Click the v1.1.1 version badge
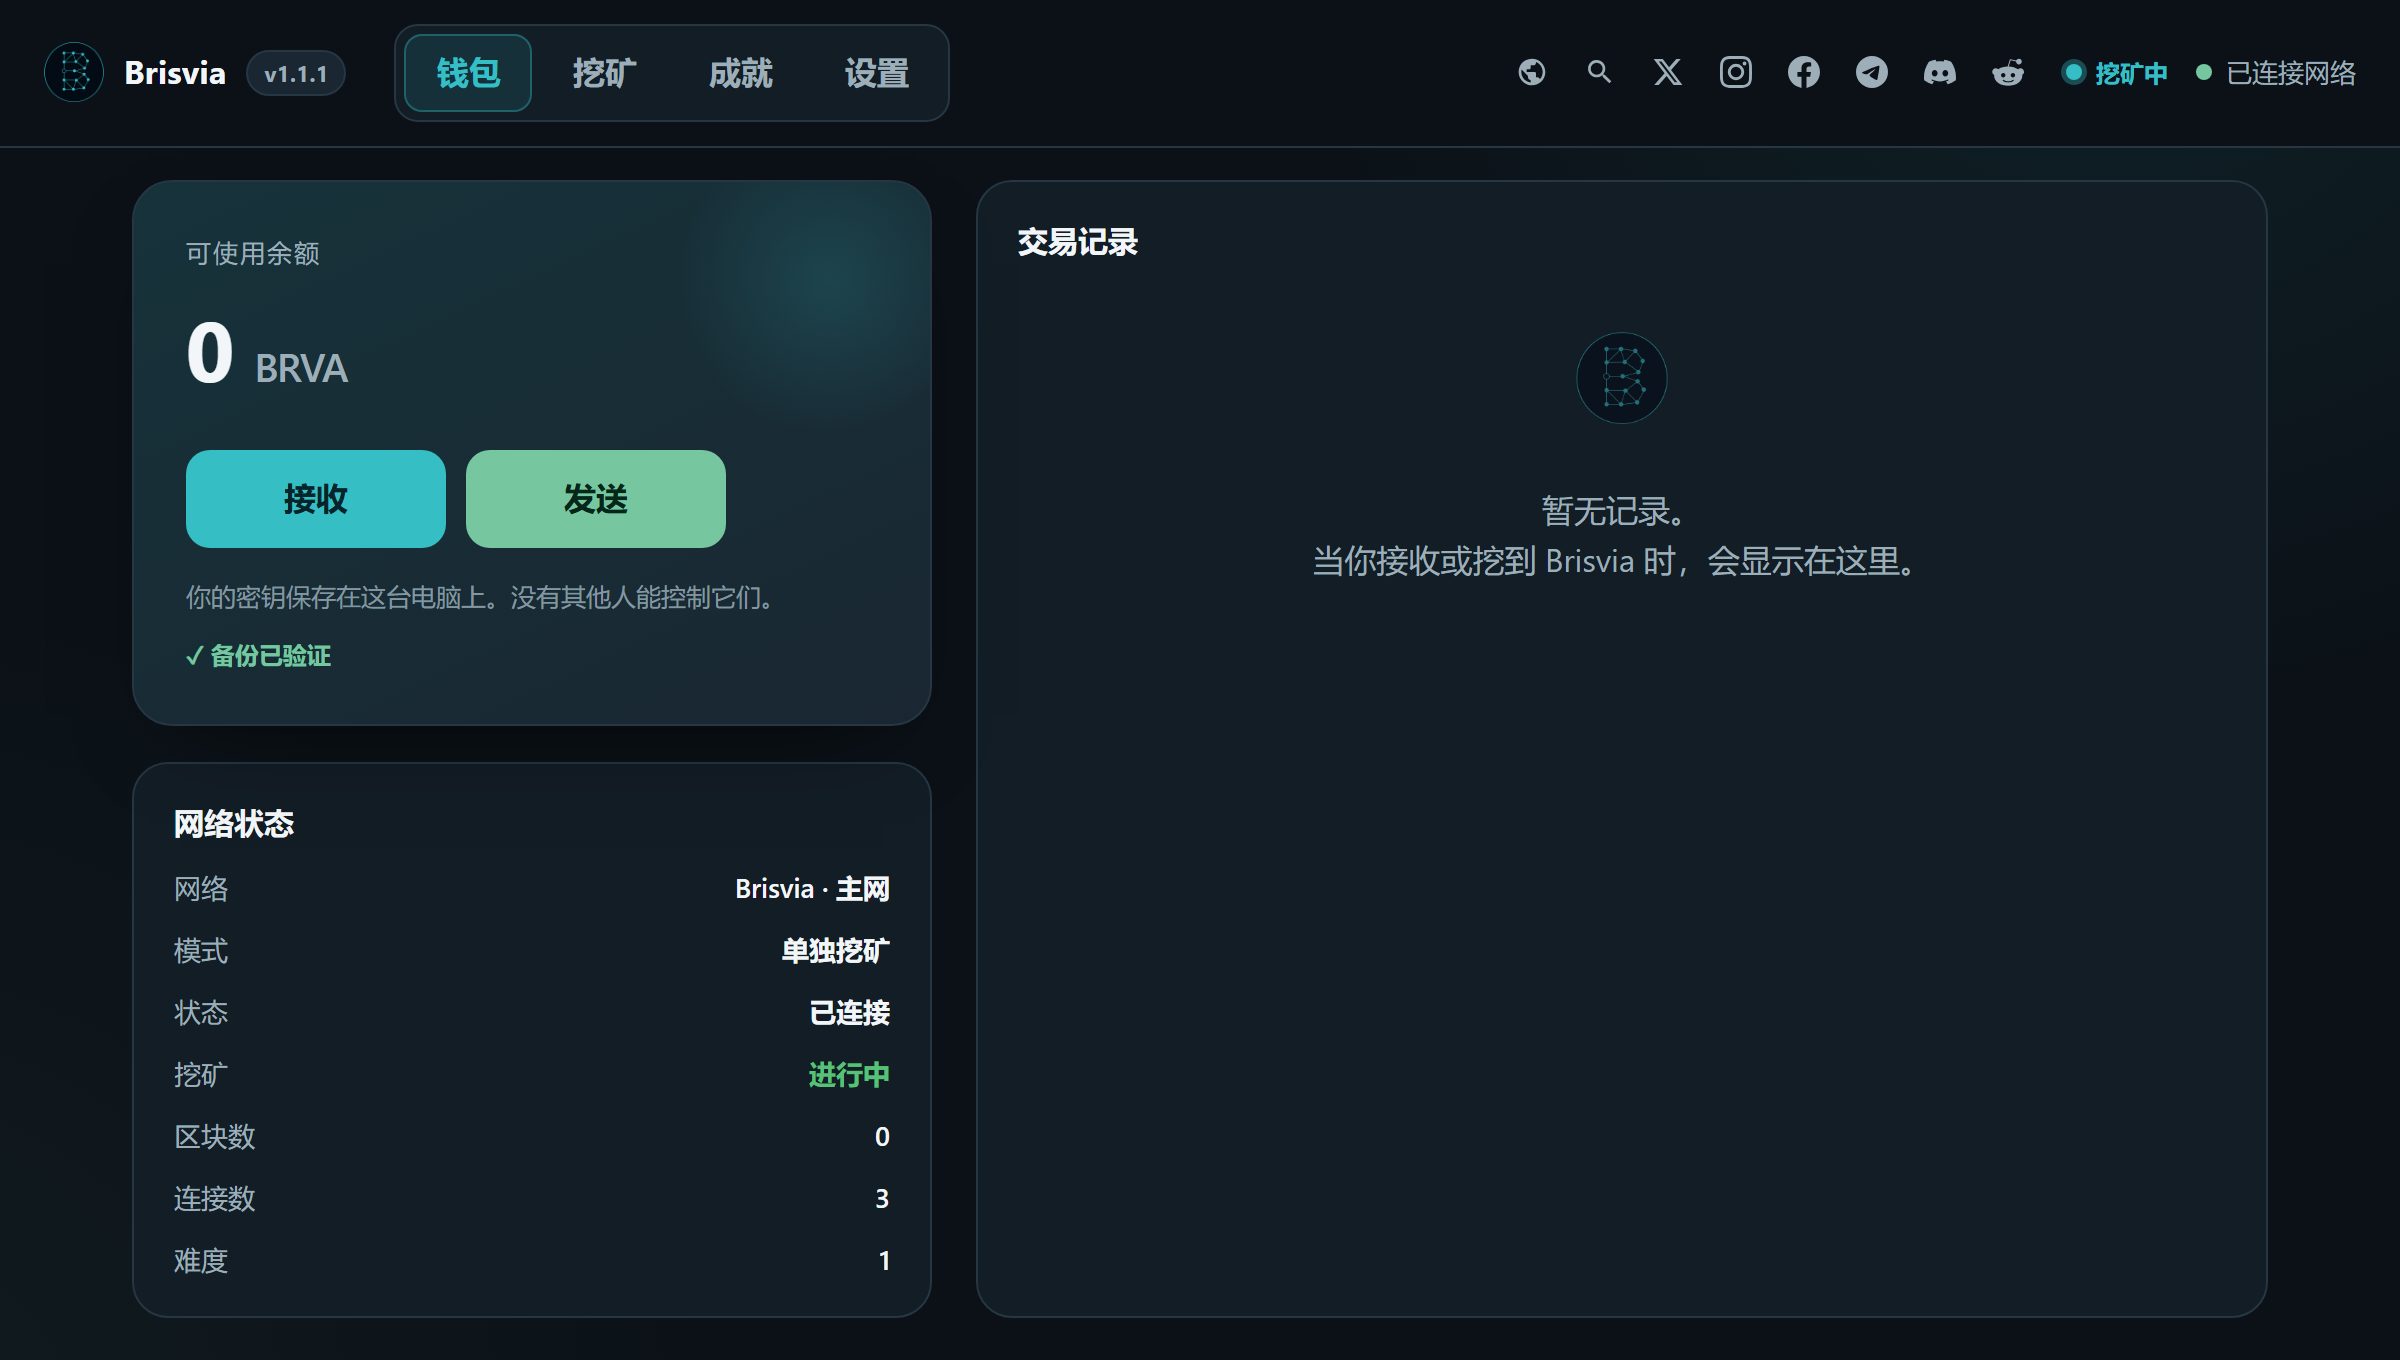Image resolution: width=2400 pixels, height=1360 pixels. pyautogui.click(x=295, y=74)
